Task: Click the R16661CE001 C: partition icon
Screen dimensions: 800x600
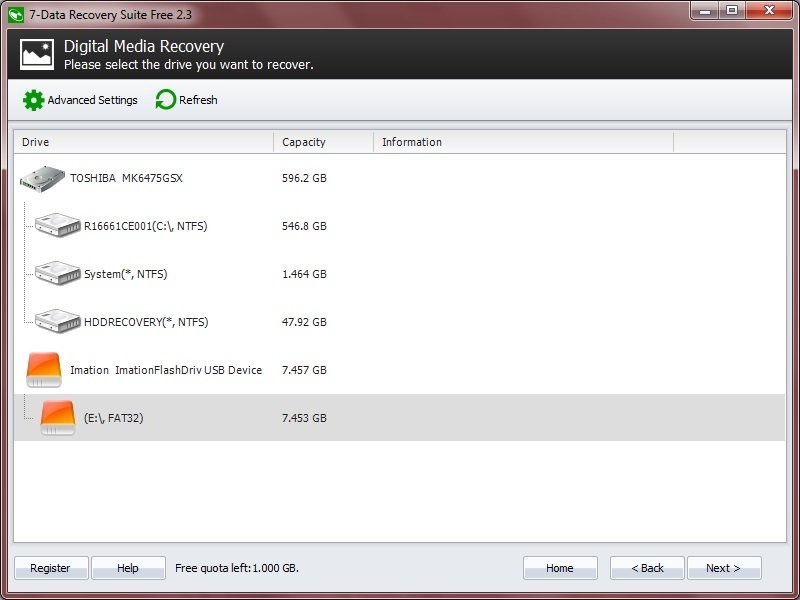Action: pyautogui.click(x=58, y=225)
